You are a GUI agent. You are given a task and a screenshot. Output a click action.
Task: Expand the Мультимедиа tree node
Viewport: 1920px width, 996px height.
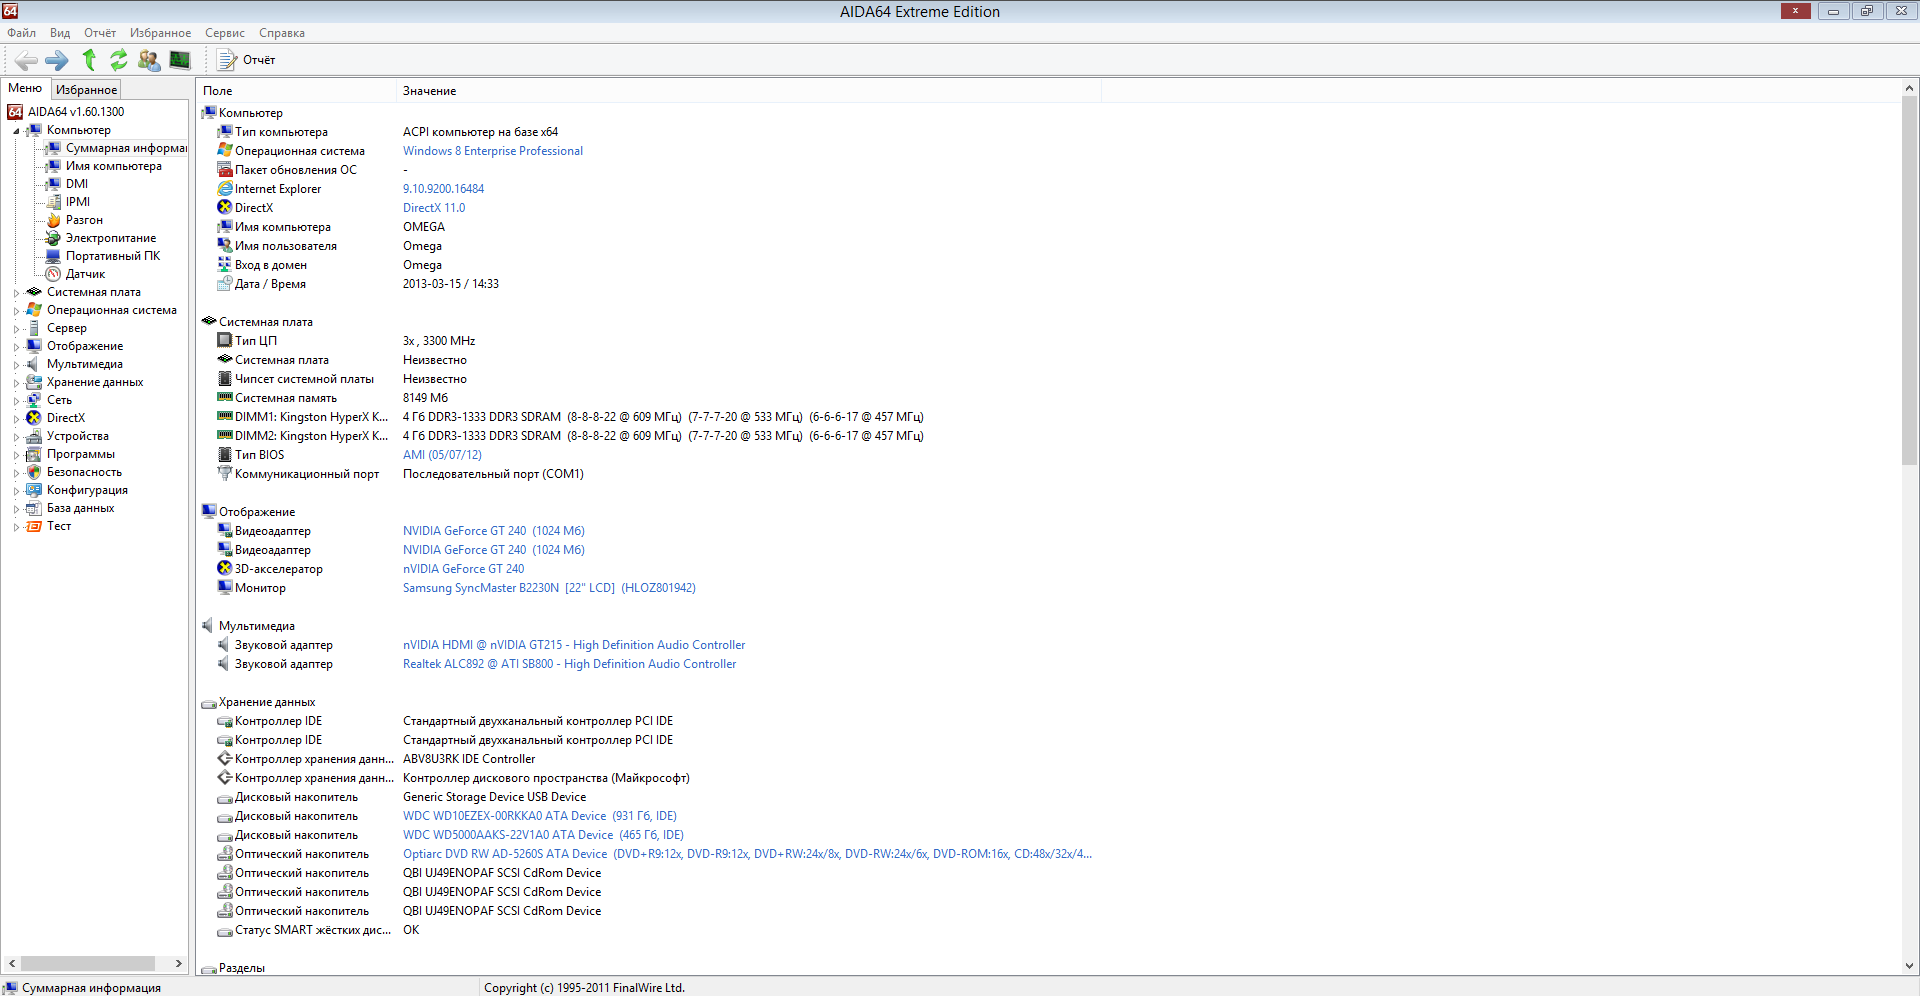click(16, 365)
